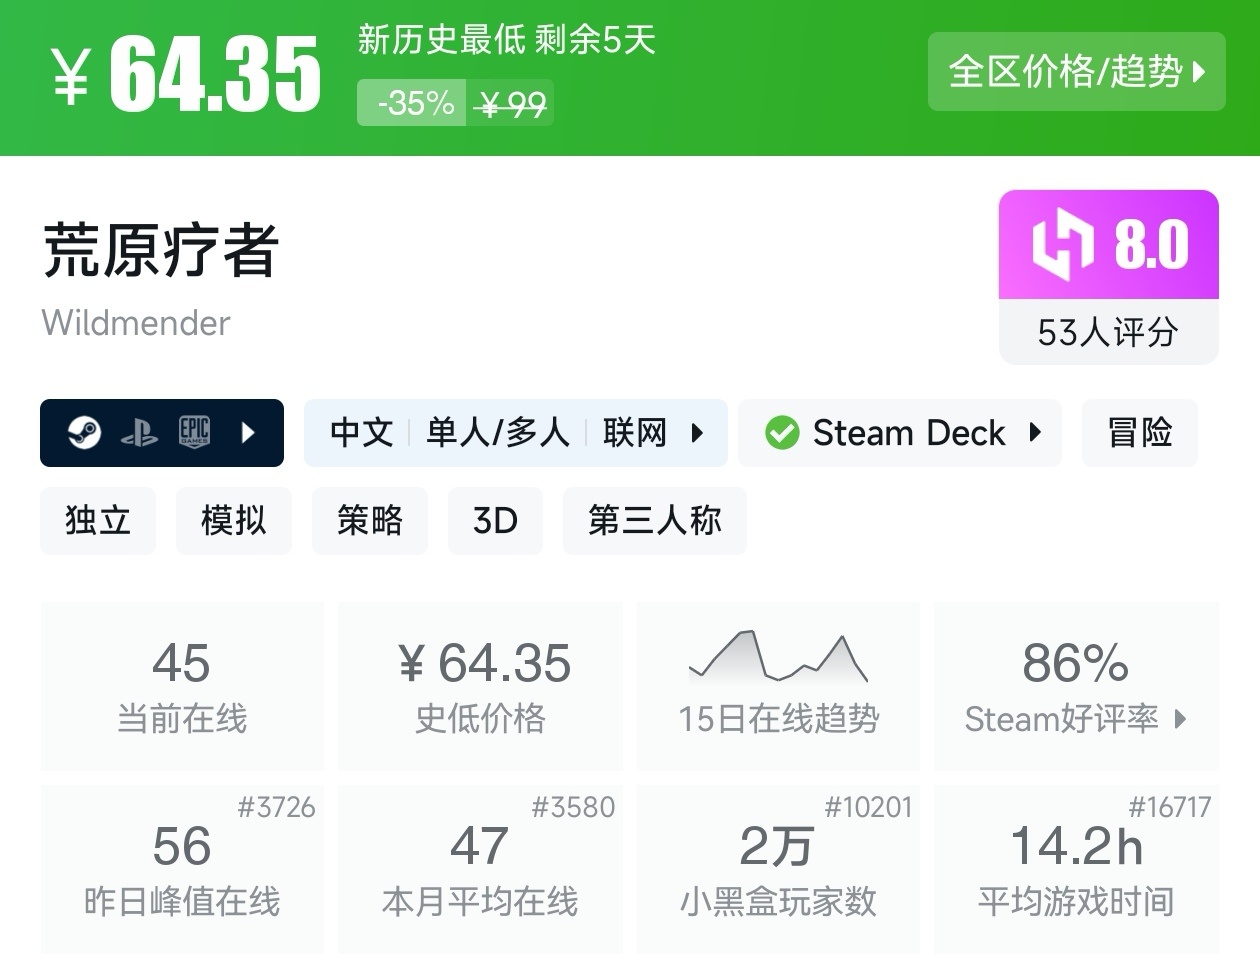Click the Steam platform icon
The height and width of the screenshot is (960, 1260).
[84, 433]
